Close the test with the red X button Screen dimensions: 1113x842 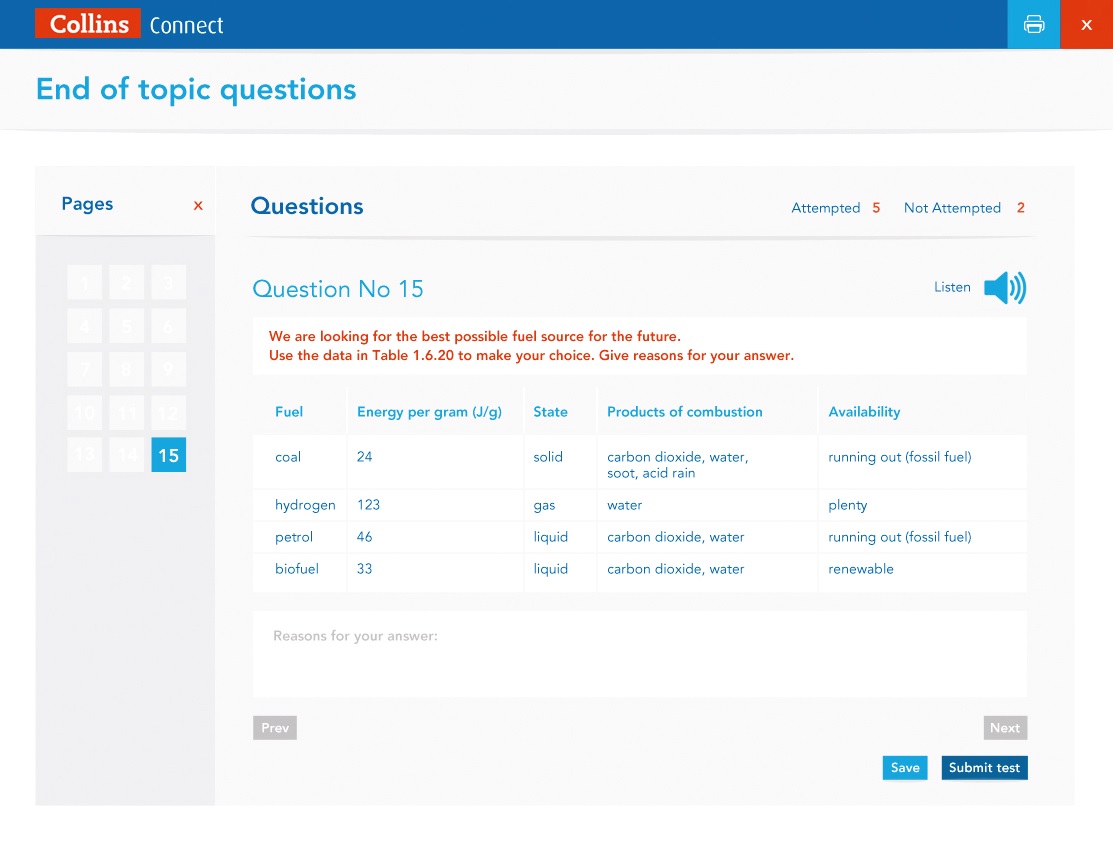point(1086,24)
